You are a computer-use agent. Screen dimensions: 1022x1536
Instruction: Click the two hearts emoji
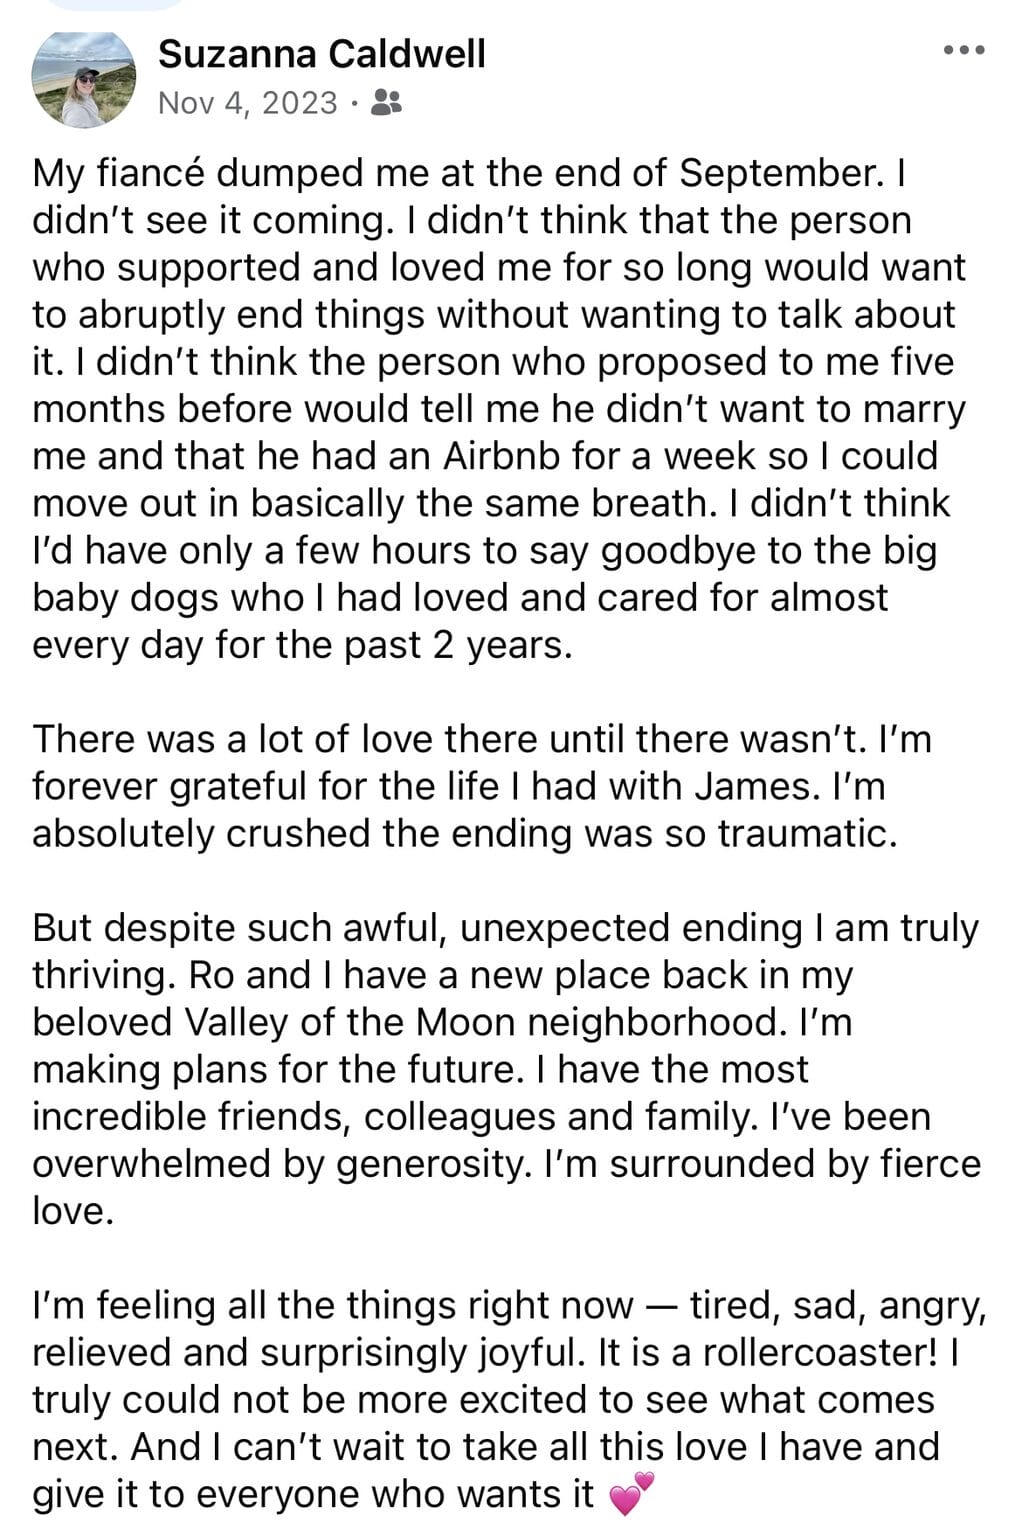tap(629, 1495)
